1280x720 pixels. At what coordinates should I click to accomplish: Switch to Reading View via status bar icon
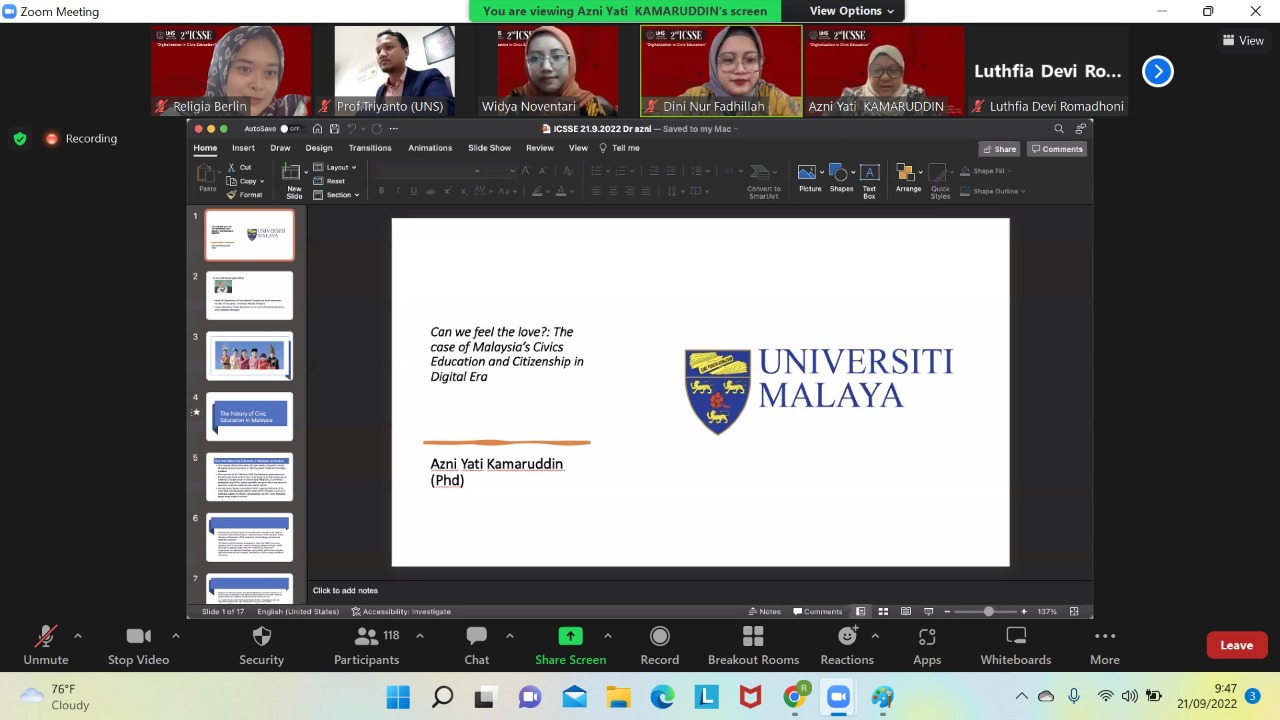[x=907, y=611]
